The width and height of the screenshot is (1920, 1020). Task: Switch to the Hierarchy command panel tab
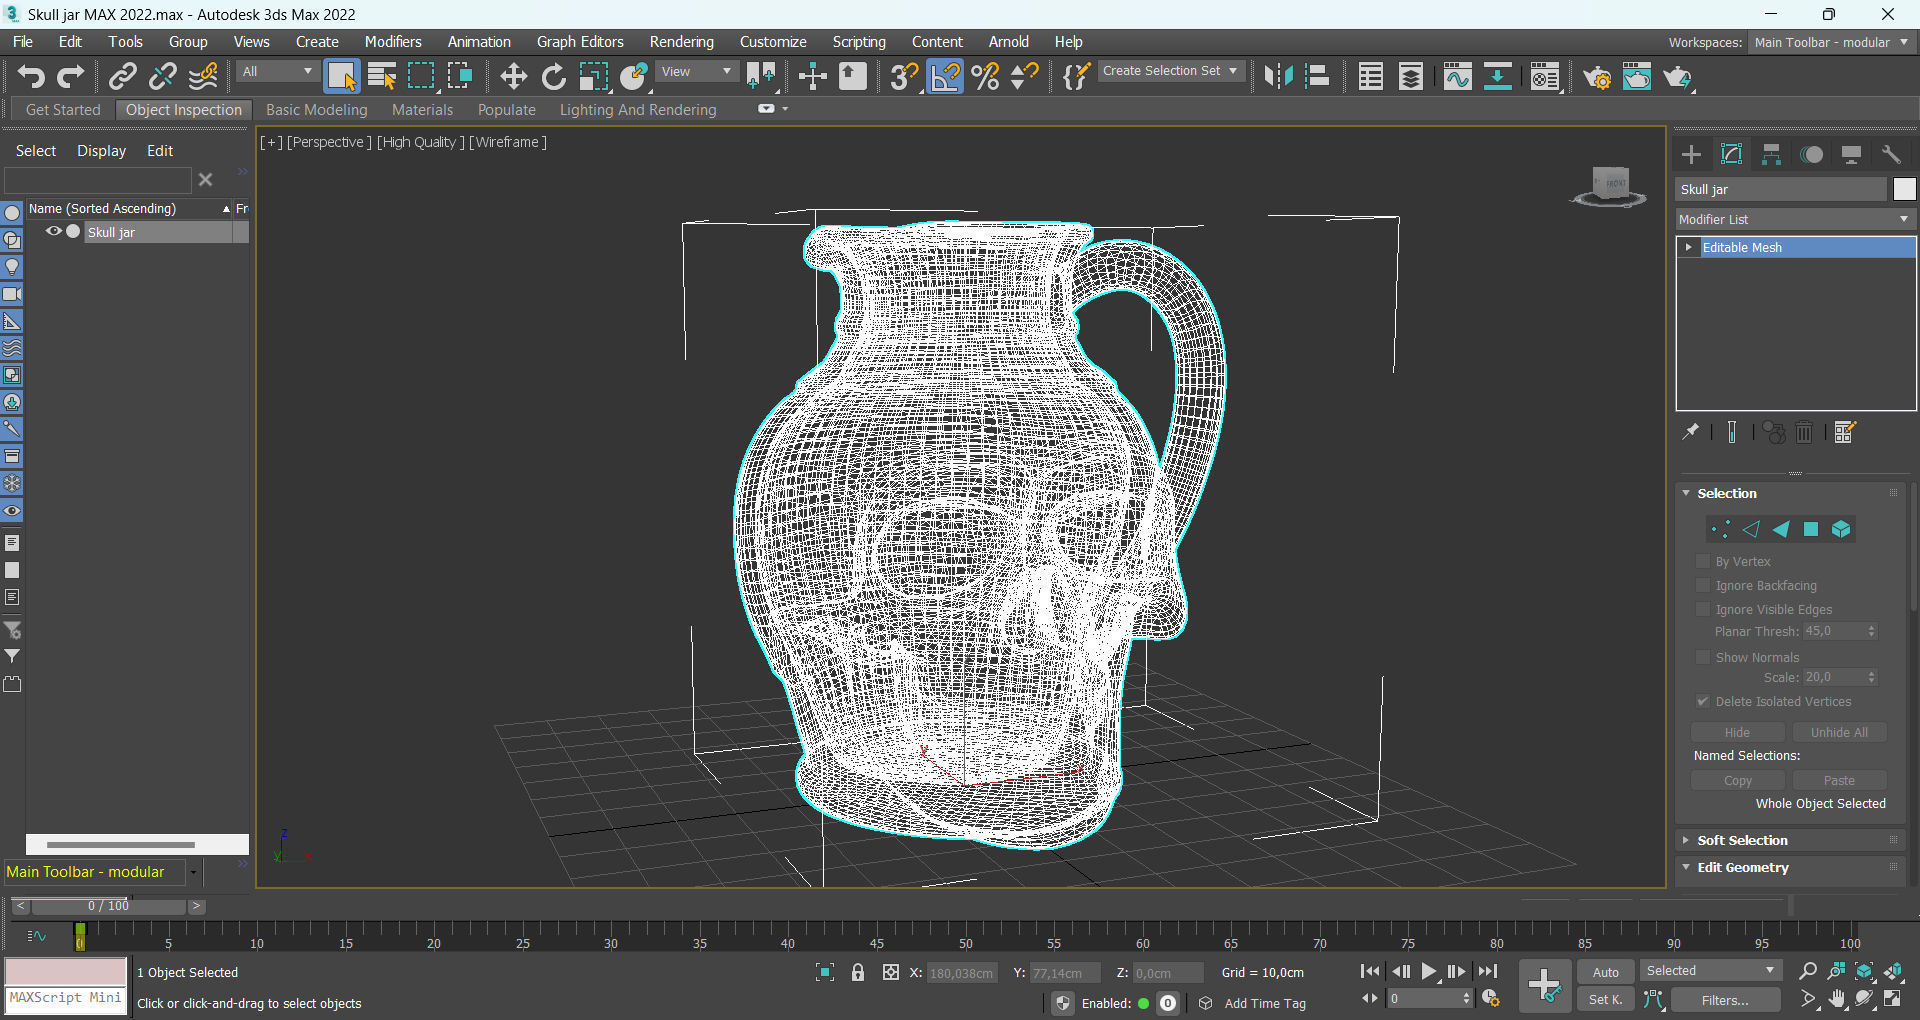click(x=1771, y=154)
